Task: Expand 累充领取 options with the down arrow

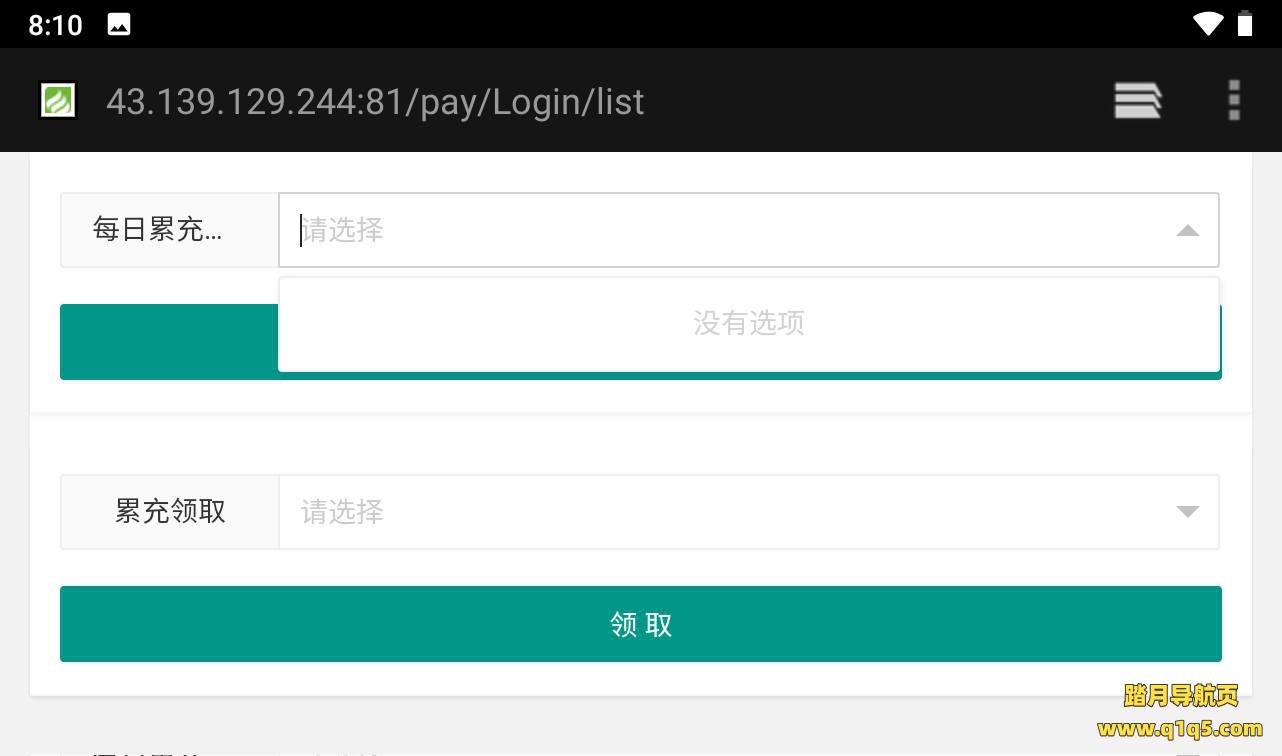Action: (1187, 512)
